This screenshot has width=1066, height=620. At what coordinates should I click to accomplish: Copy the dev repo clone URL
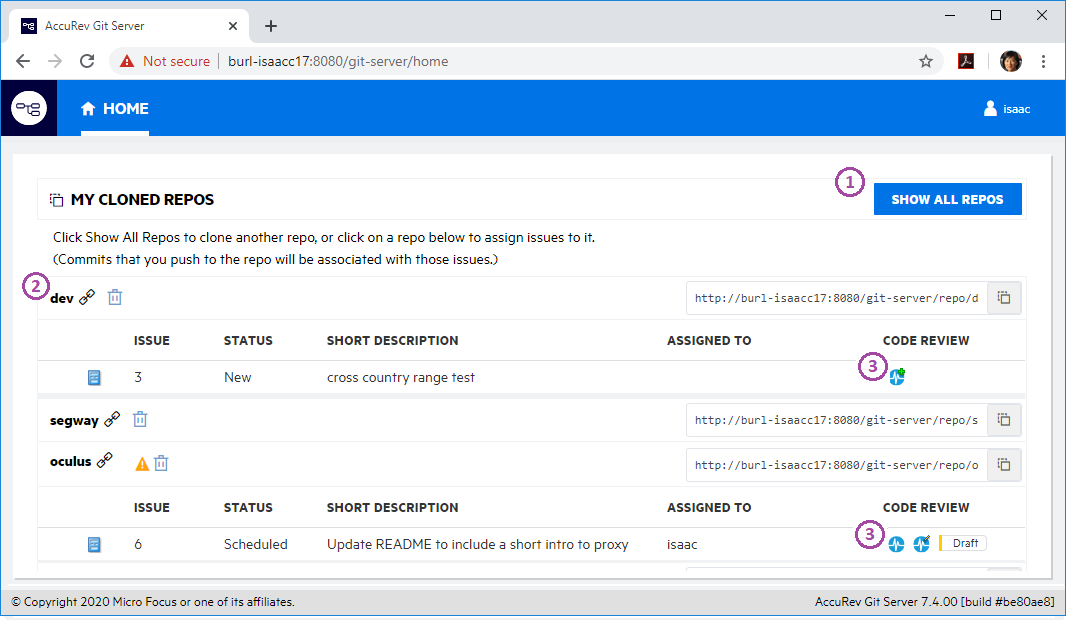pyautogui.click(x=1004, y=298)
